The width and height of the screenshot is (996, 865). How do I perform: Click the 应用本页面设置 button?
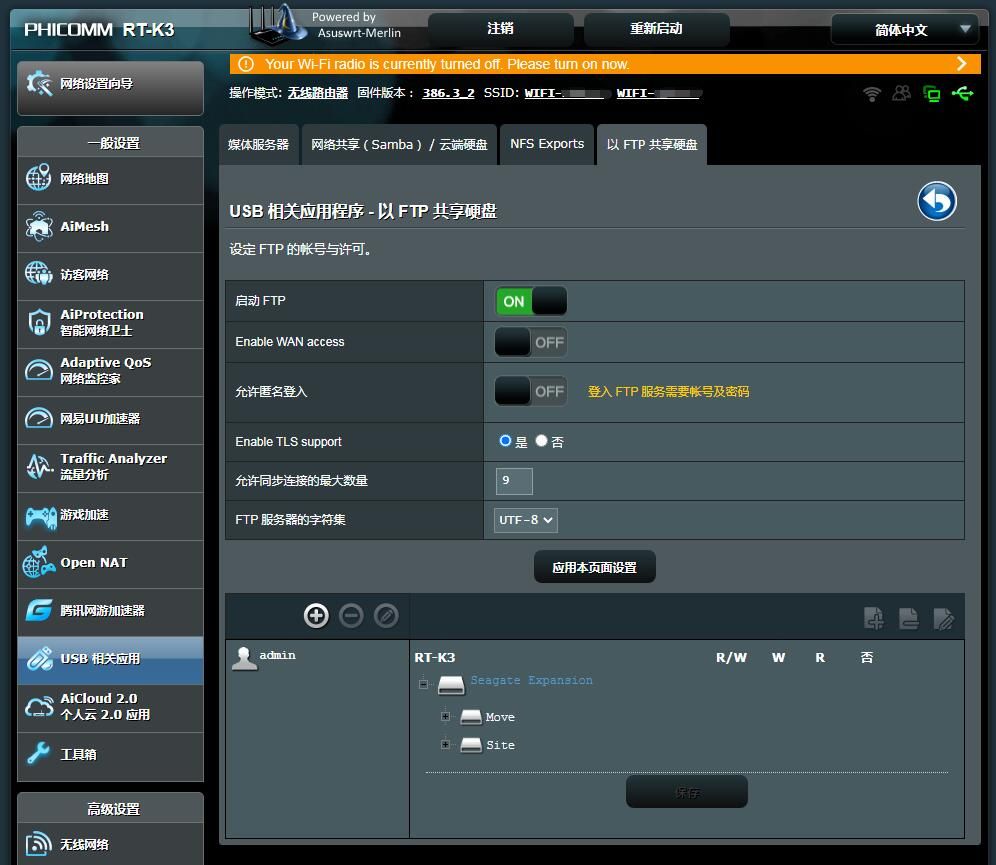pos(594,567)
